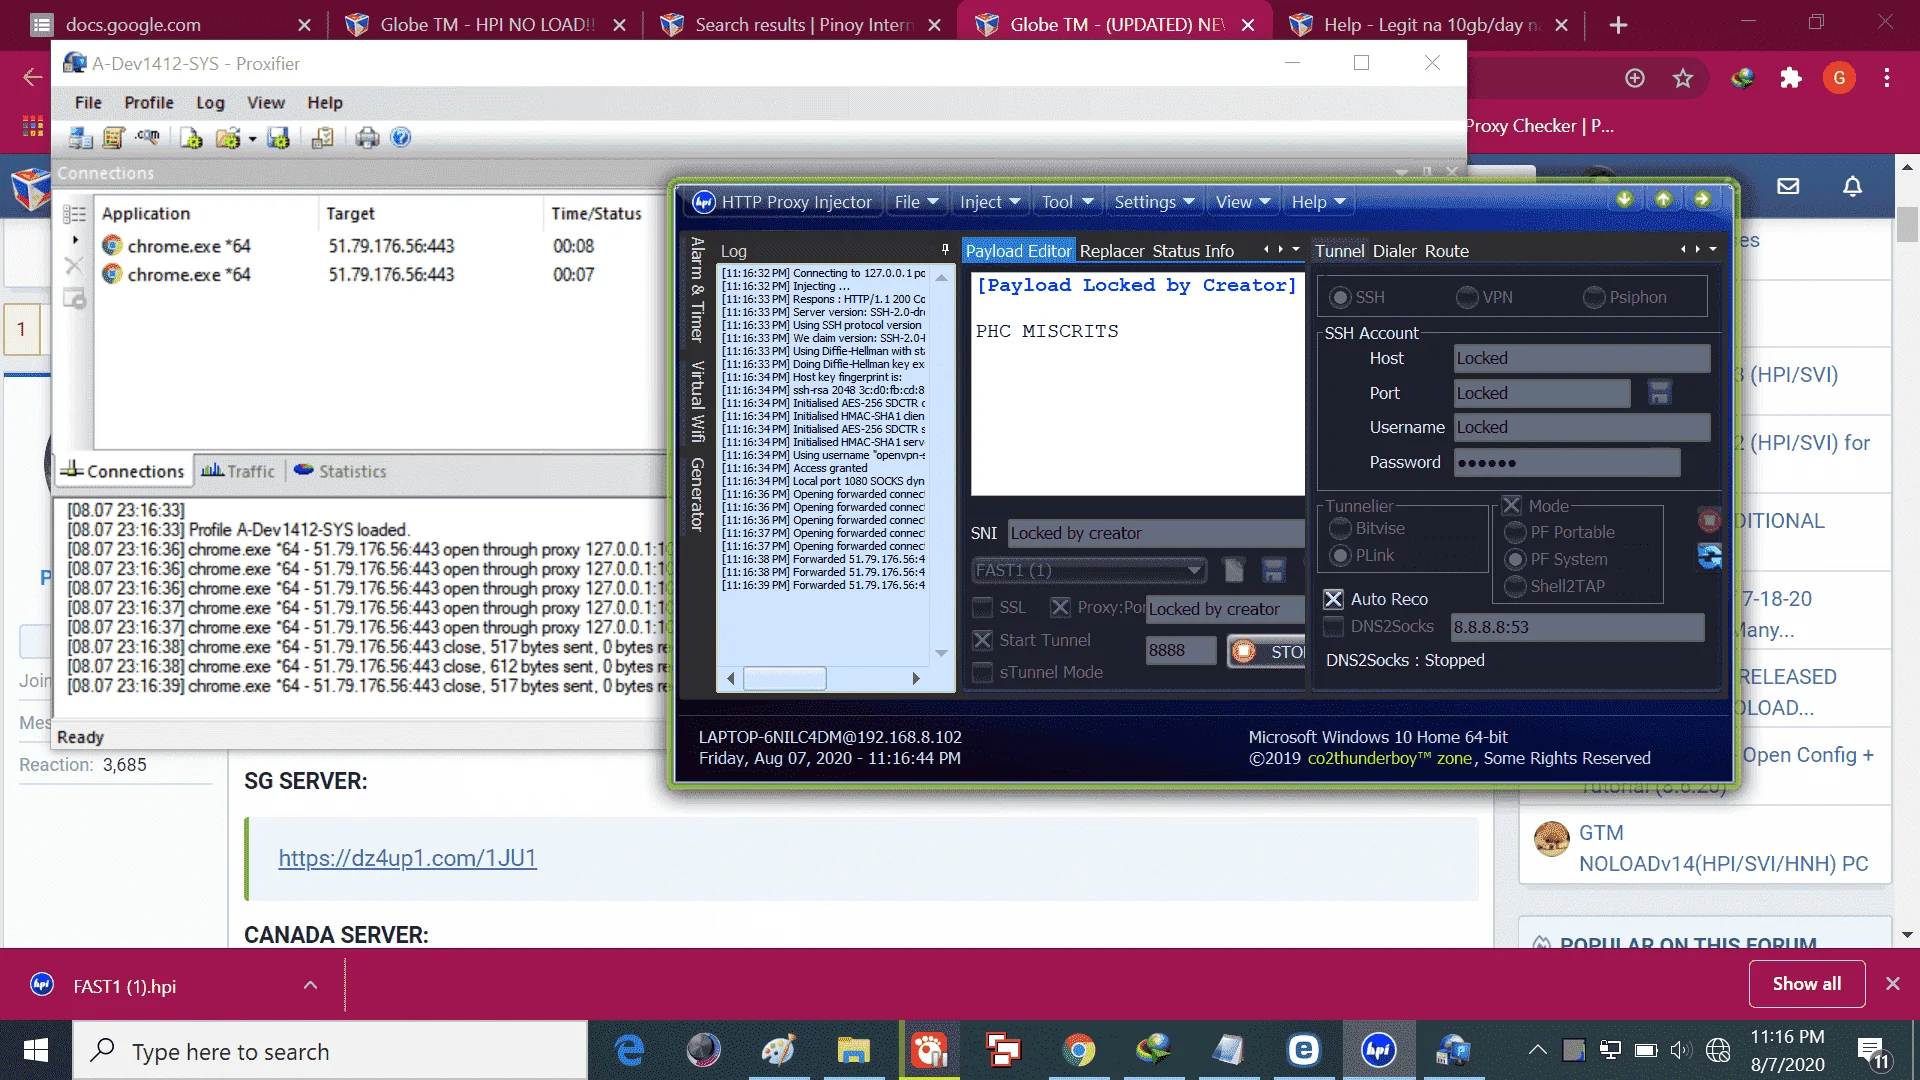This screenshot has height=1080, width=1920.
Task: Open the dz4up1.com/1JU1 SG server link
Action: click(407, 858)
